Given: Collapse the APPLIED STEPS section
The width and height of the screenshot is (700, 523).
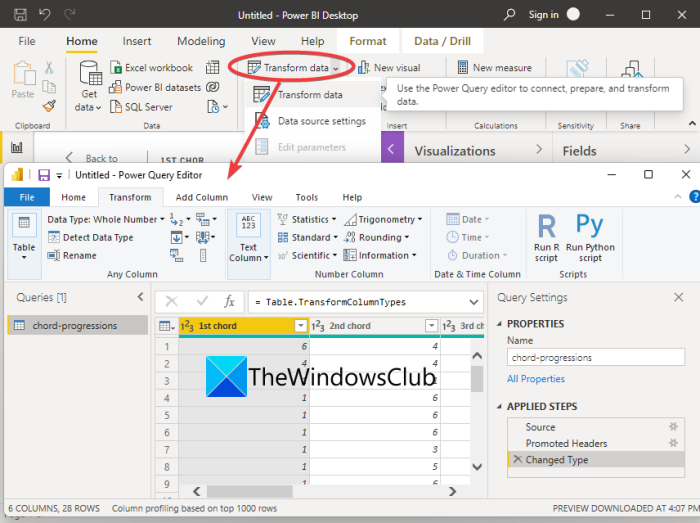Looking at the screenshot, I should (500, 407).
